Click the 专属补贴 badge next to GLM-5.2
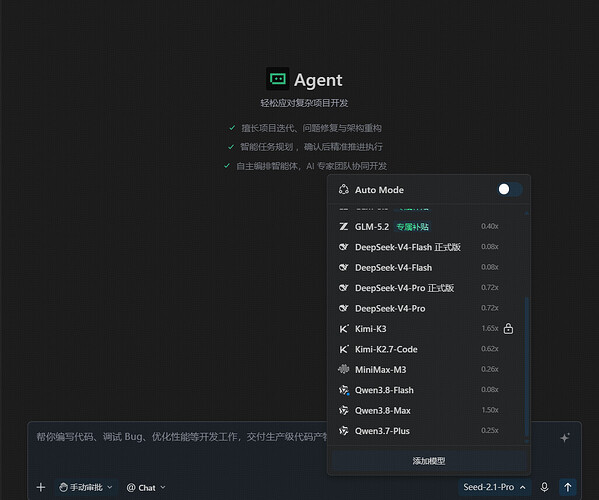The image size is (599, 500). pos(412,227)
